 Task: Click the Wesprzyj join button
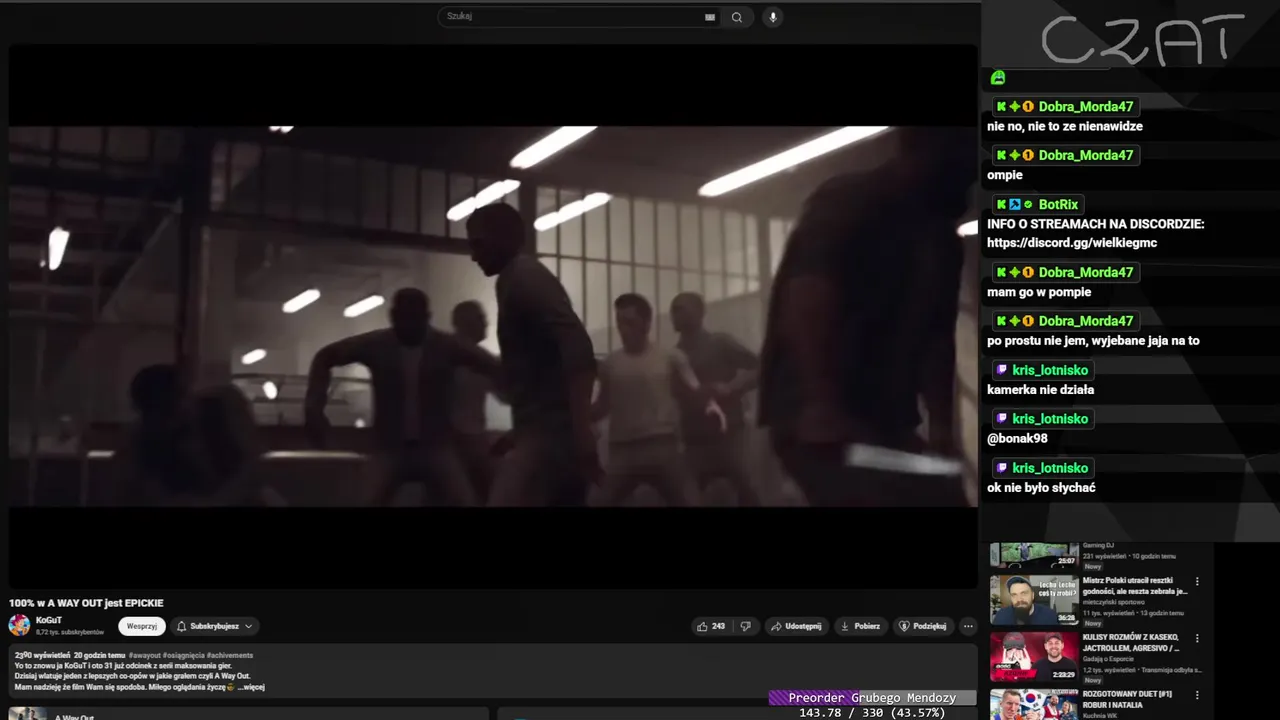142,626
